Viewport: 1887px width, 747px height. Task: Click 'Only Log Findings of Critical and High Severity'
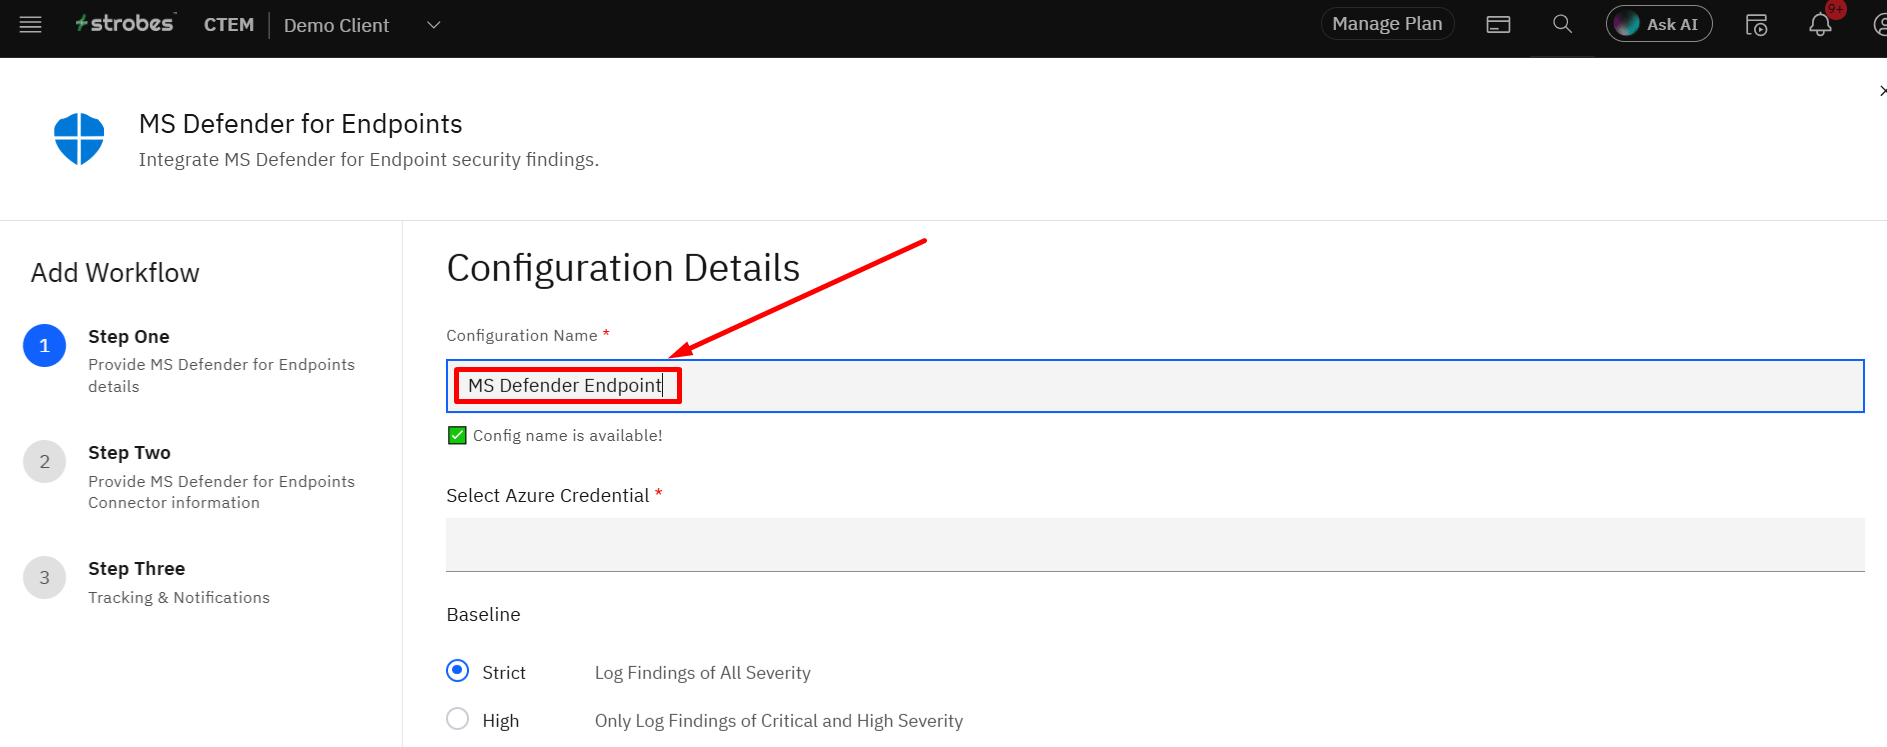pos(779,721)
